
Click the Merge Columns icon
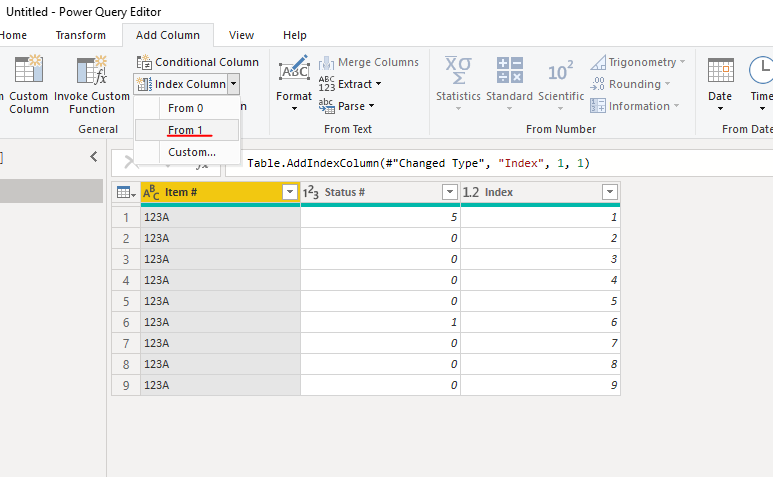(x=326, y=63)
